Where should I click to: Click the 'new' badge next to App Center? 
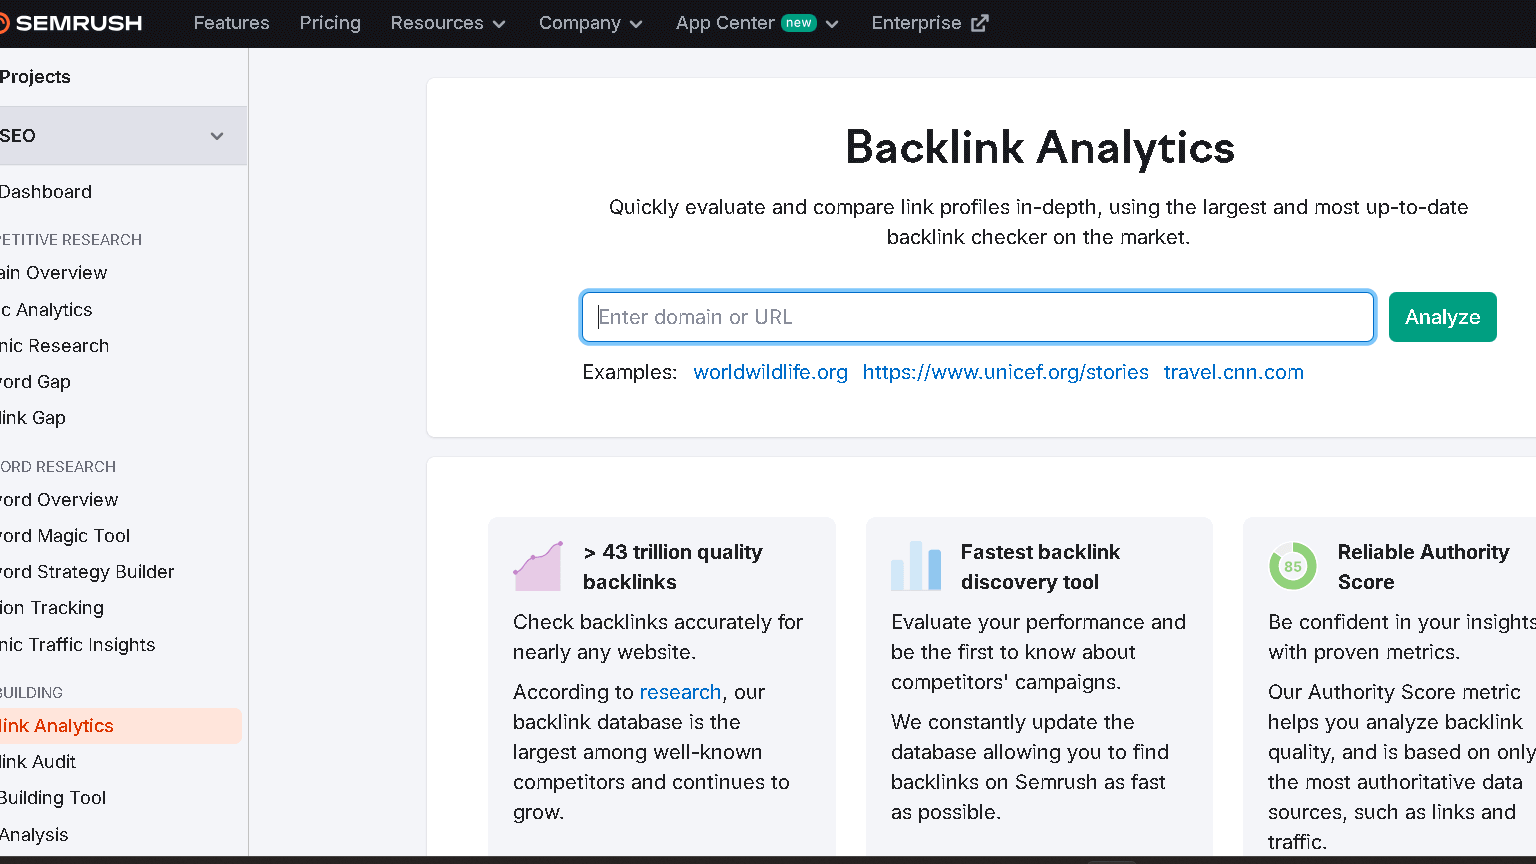(x=798, y=23)
